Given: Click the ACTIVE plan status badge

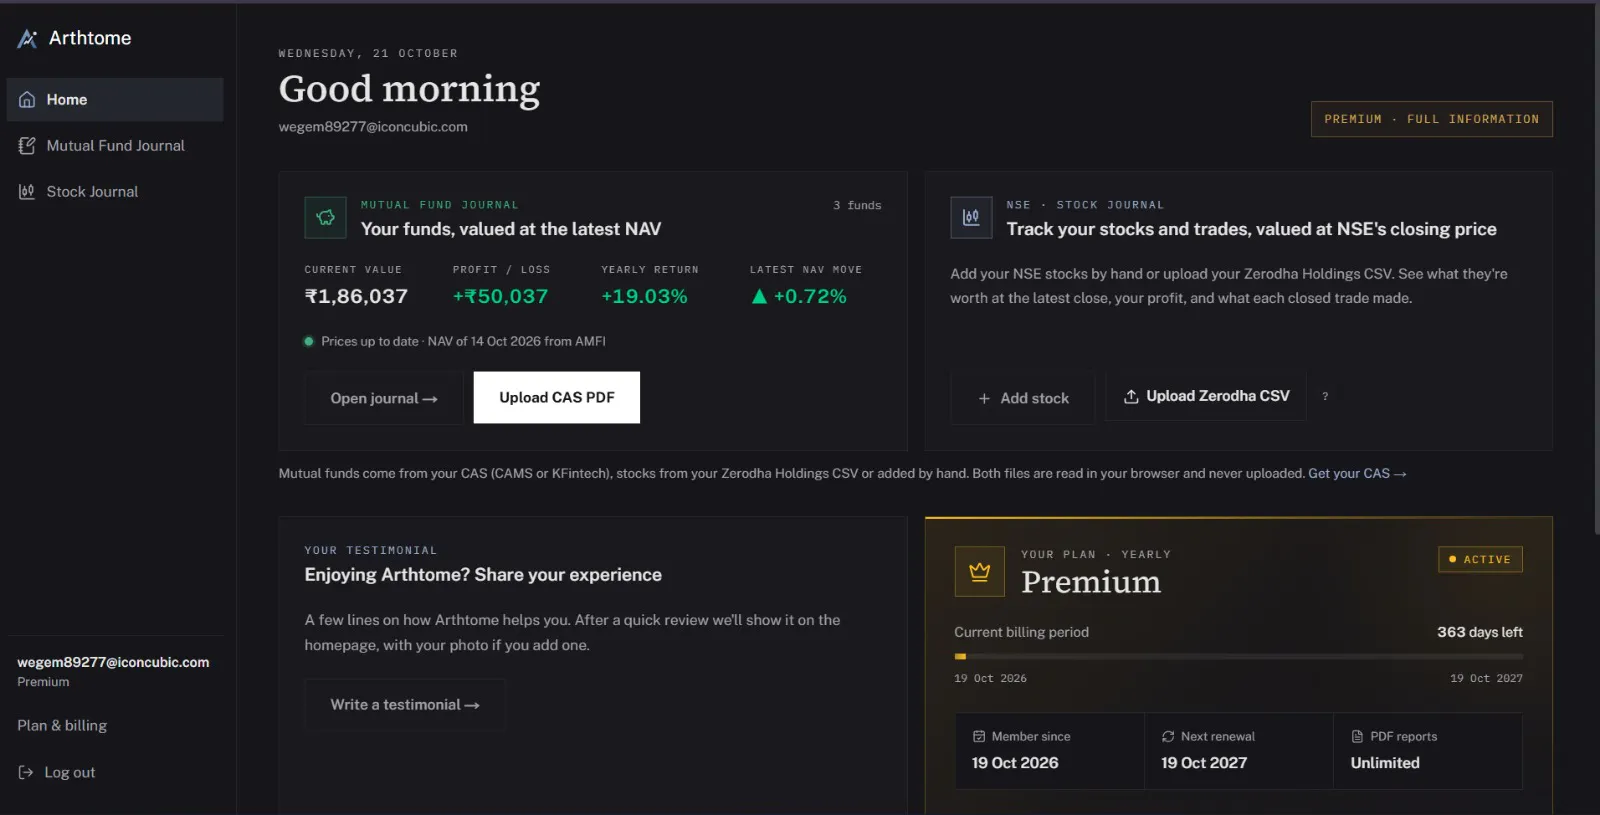Looking at the screenshot, I should point(1481,559).
